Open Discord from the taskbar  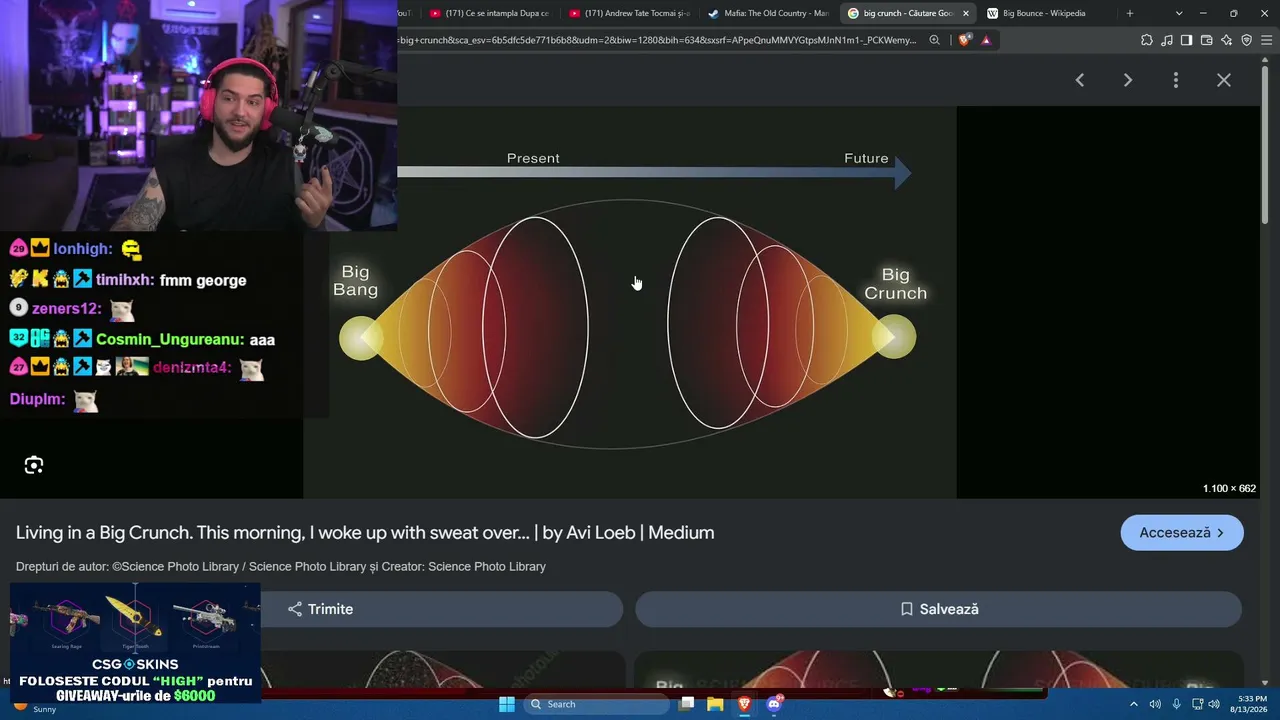pos(773,704)
